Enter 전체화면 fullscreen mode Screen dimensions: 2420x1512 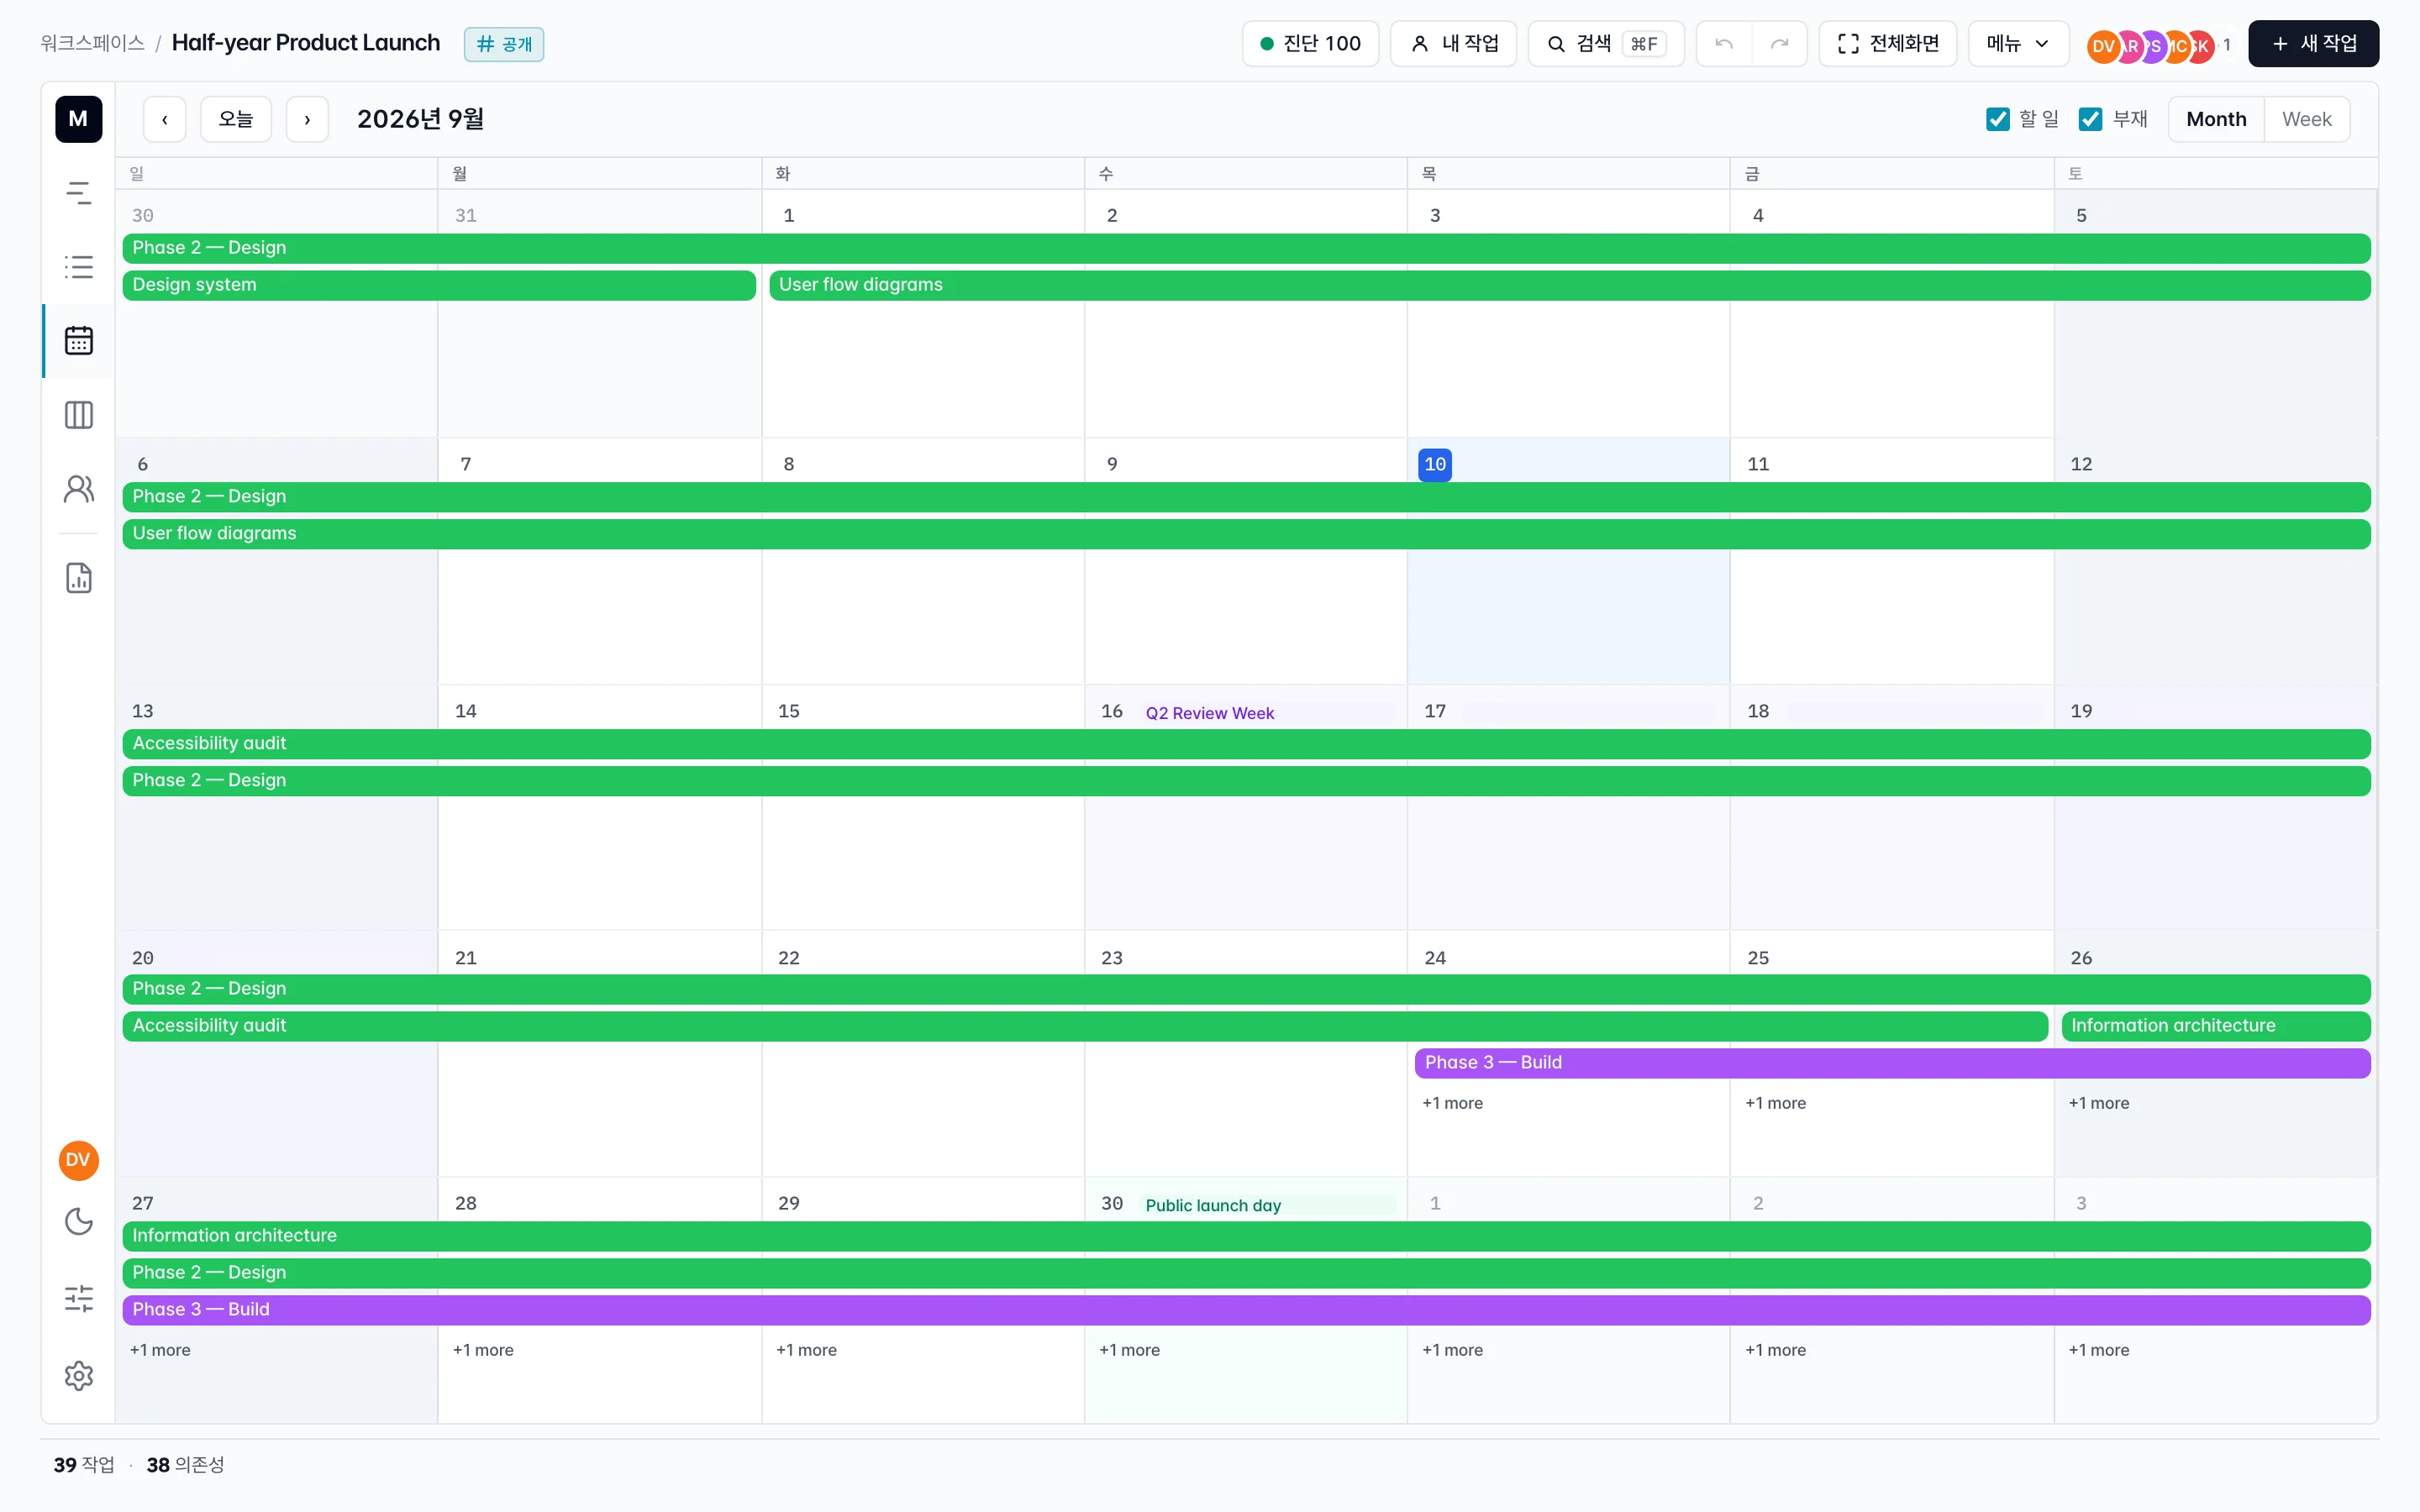[1887, 44]
